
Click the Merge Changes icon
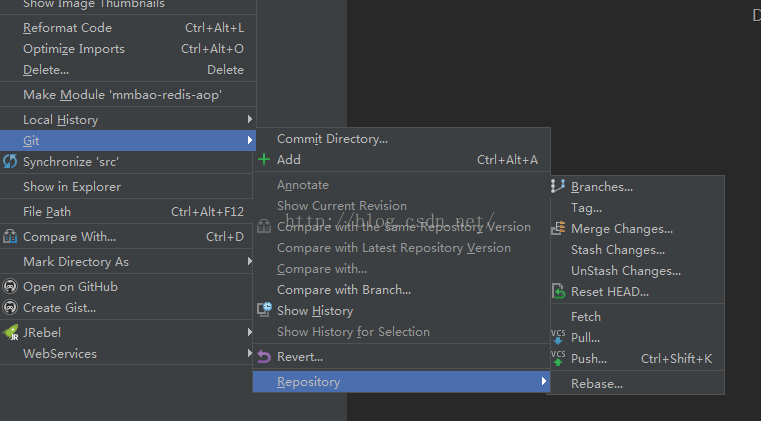(x=558, y=229)
